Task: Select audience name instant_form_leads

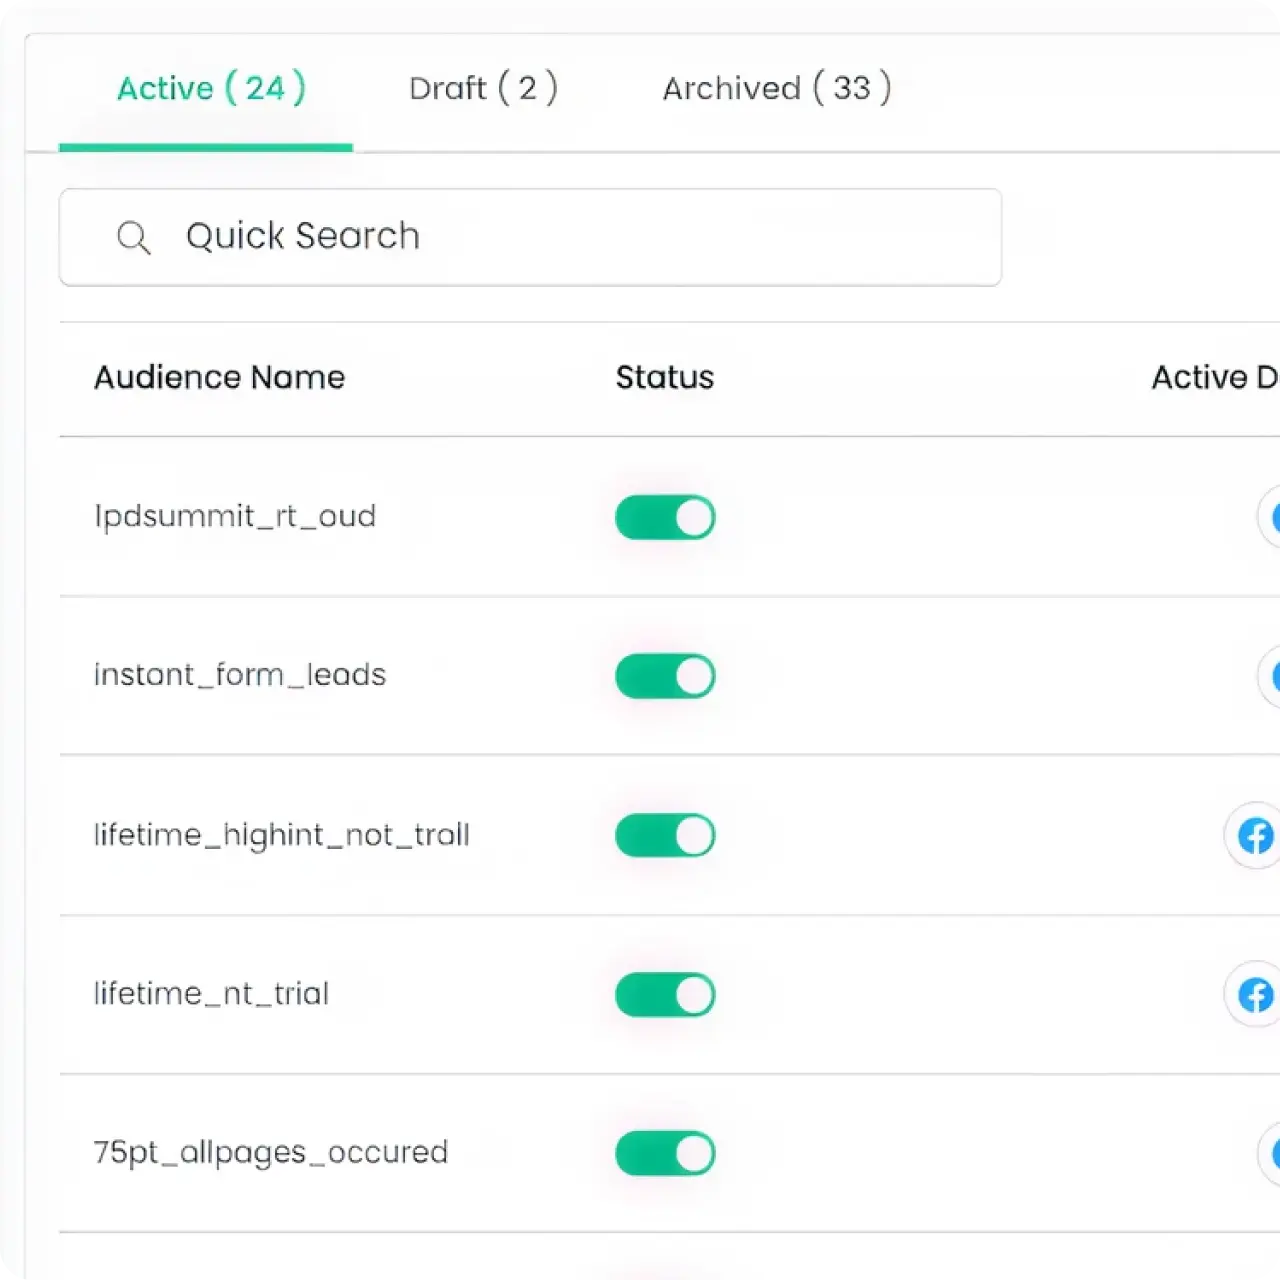Action: click(240, 675)
